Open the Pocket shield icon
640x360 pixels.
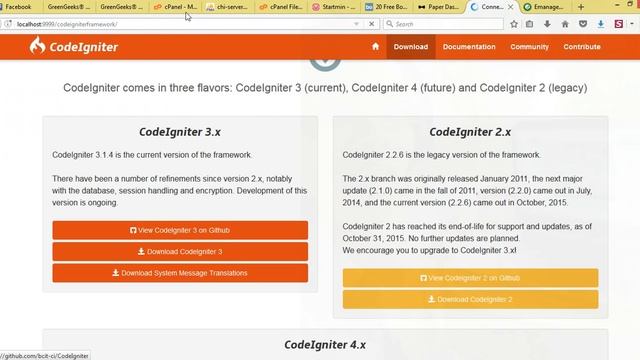[x=583, y=24]
